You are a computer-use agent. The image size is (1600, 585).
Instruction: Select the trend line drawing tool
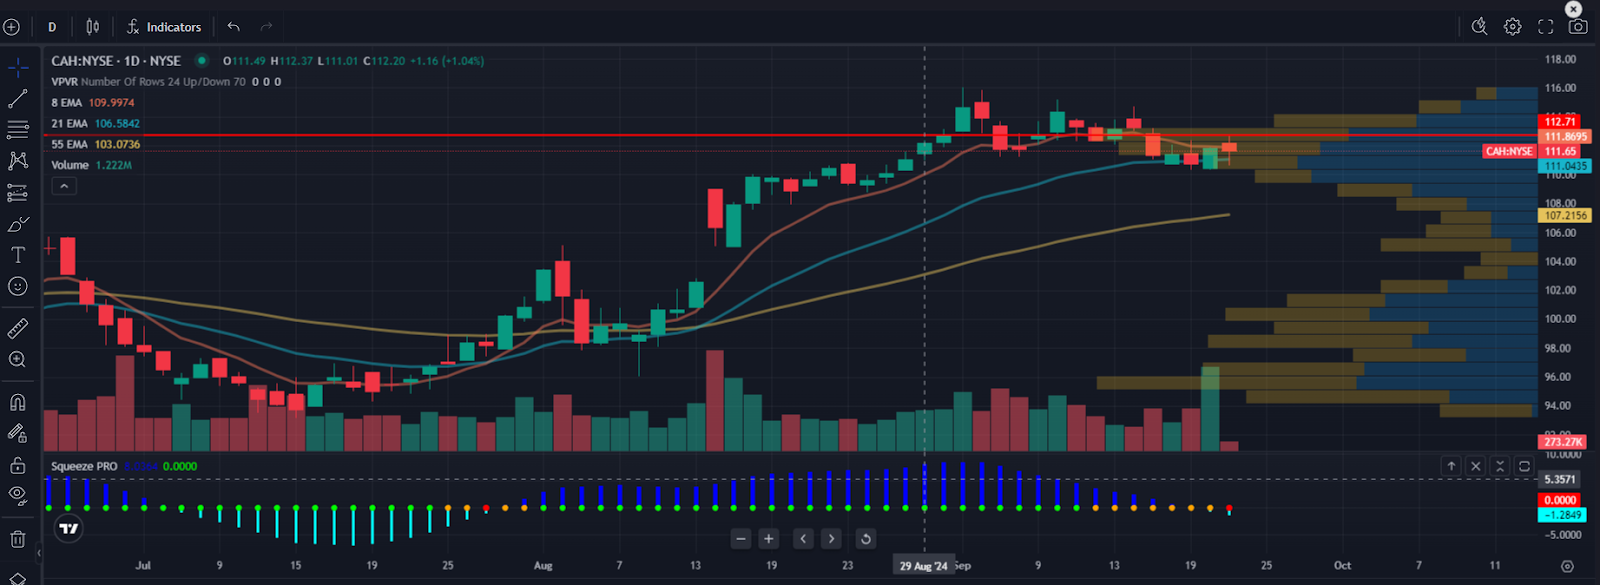click(18, 99)
